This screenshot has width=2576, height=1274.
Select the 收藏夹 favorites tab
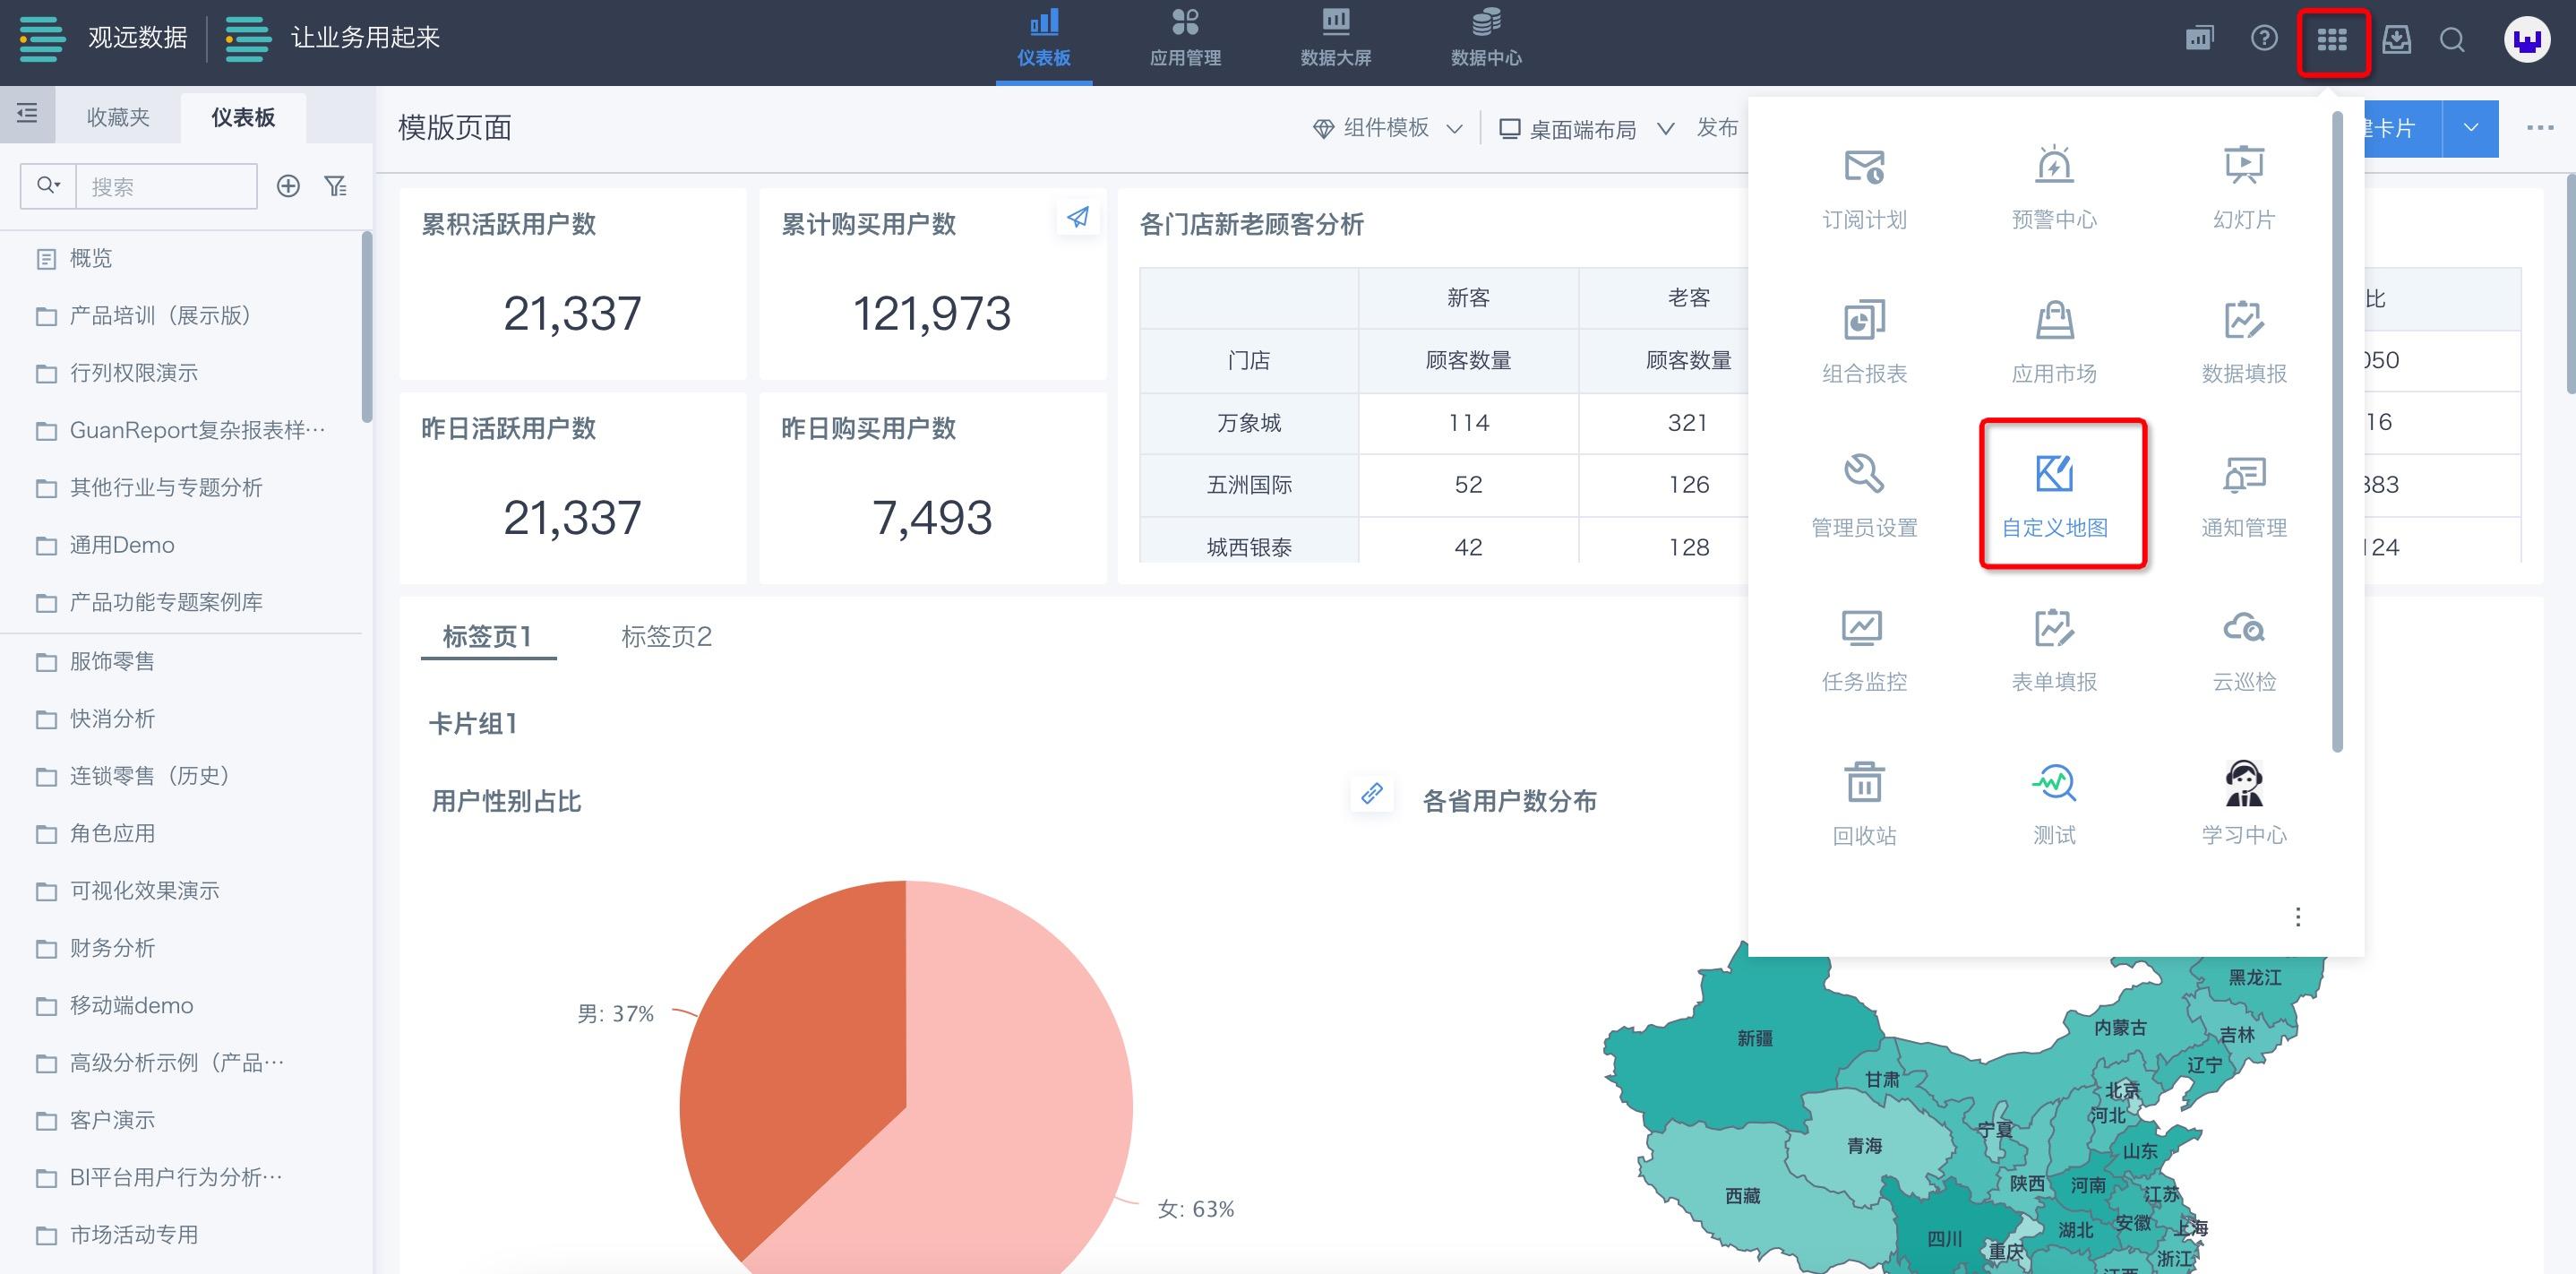118,117
